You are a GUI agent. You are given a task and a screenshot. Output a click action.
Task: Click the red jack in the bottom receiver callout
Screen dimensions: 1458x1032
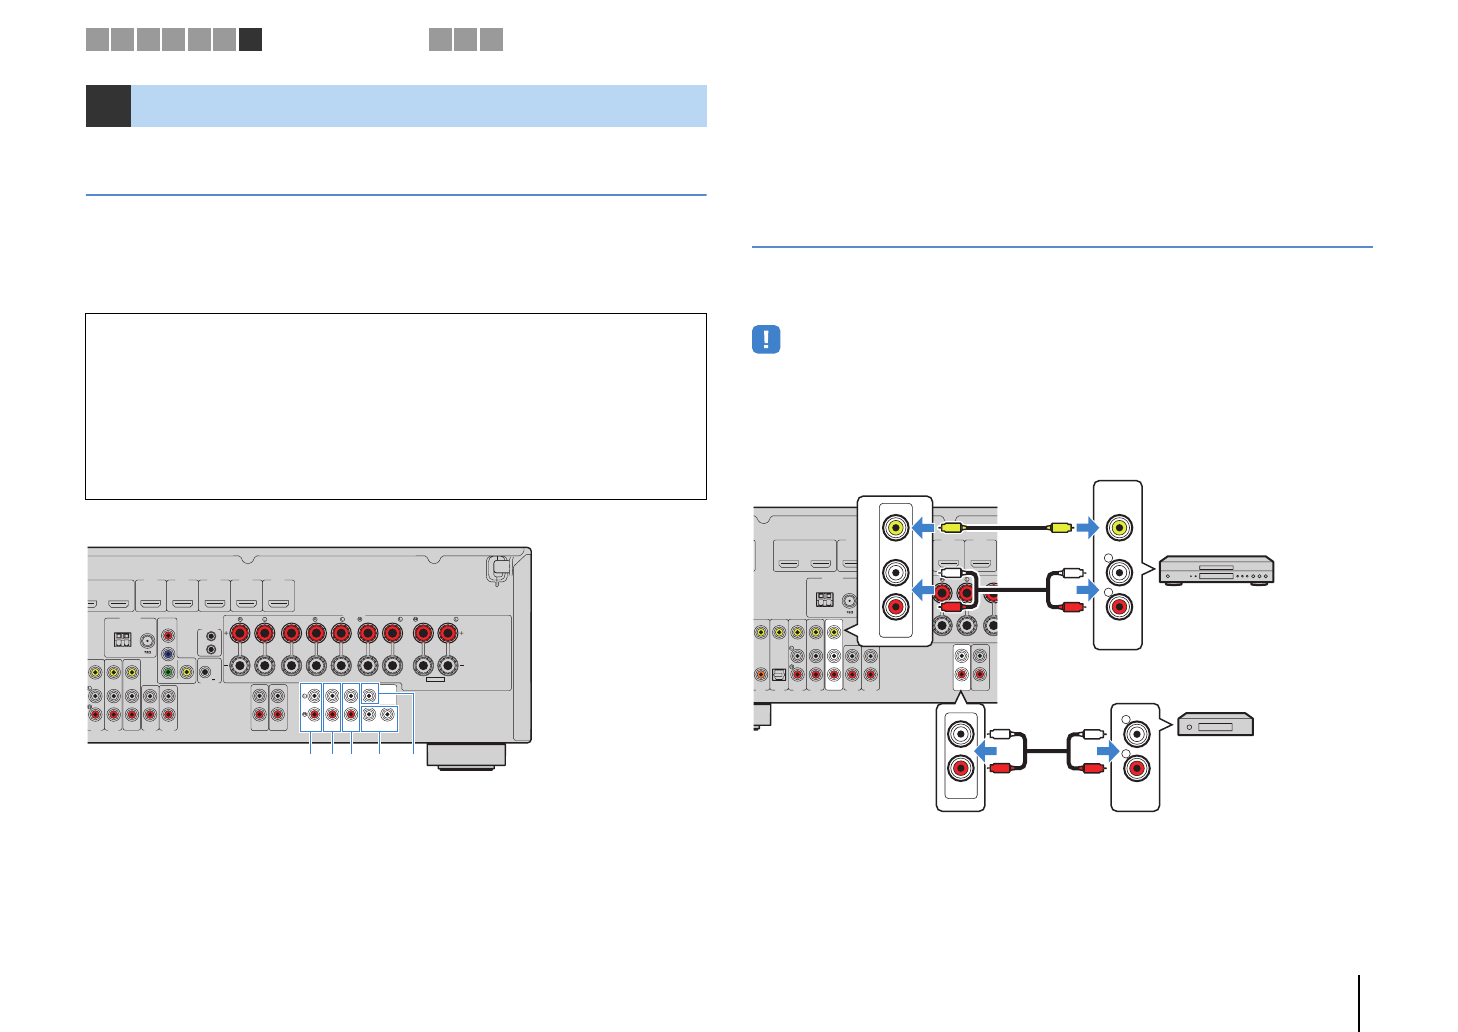pyautogui.click(x=960, y=769)
